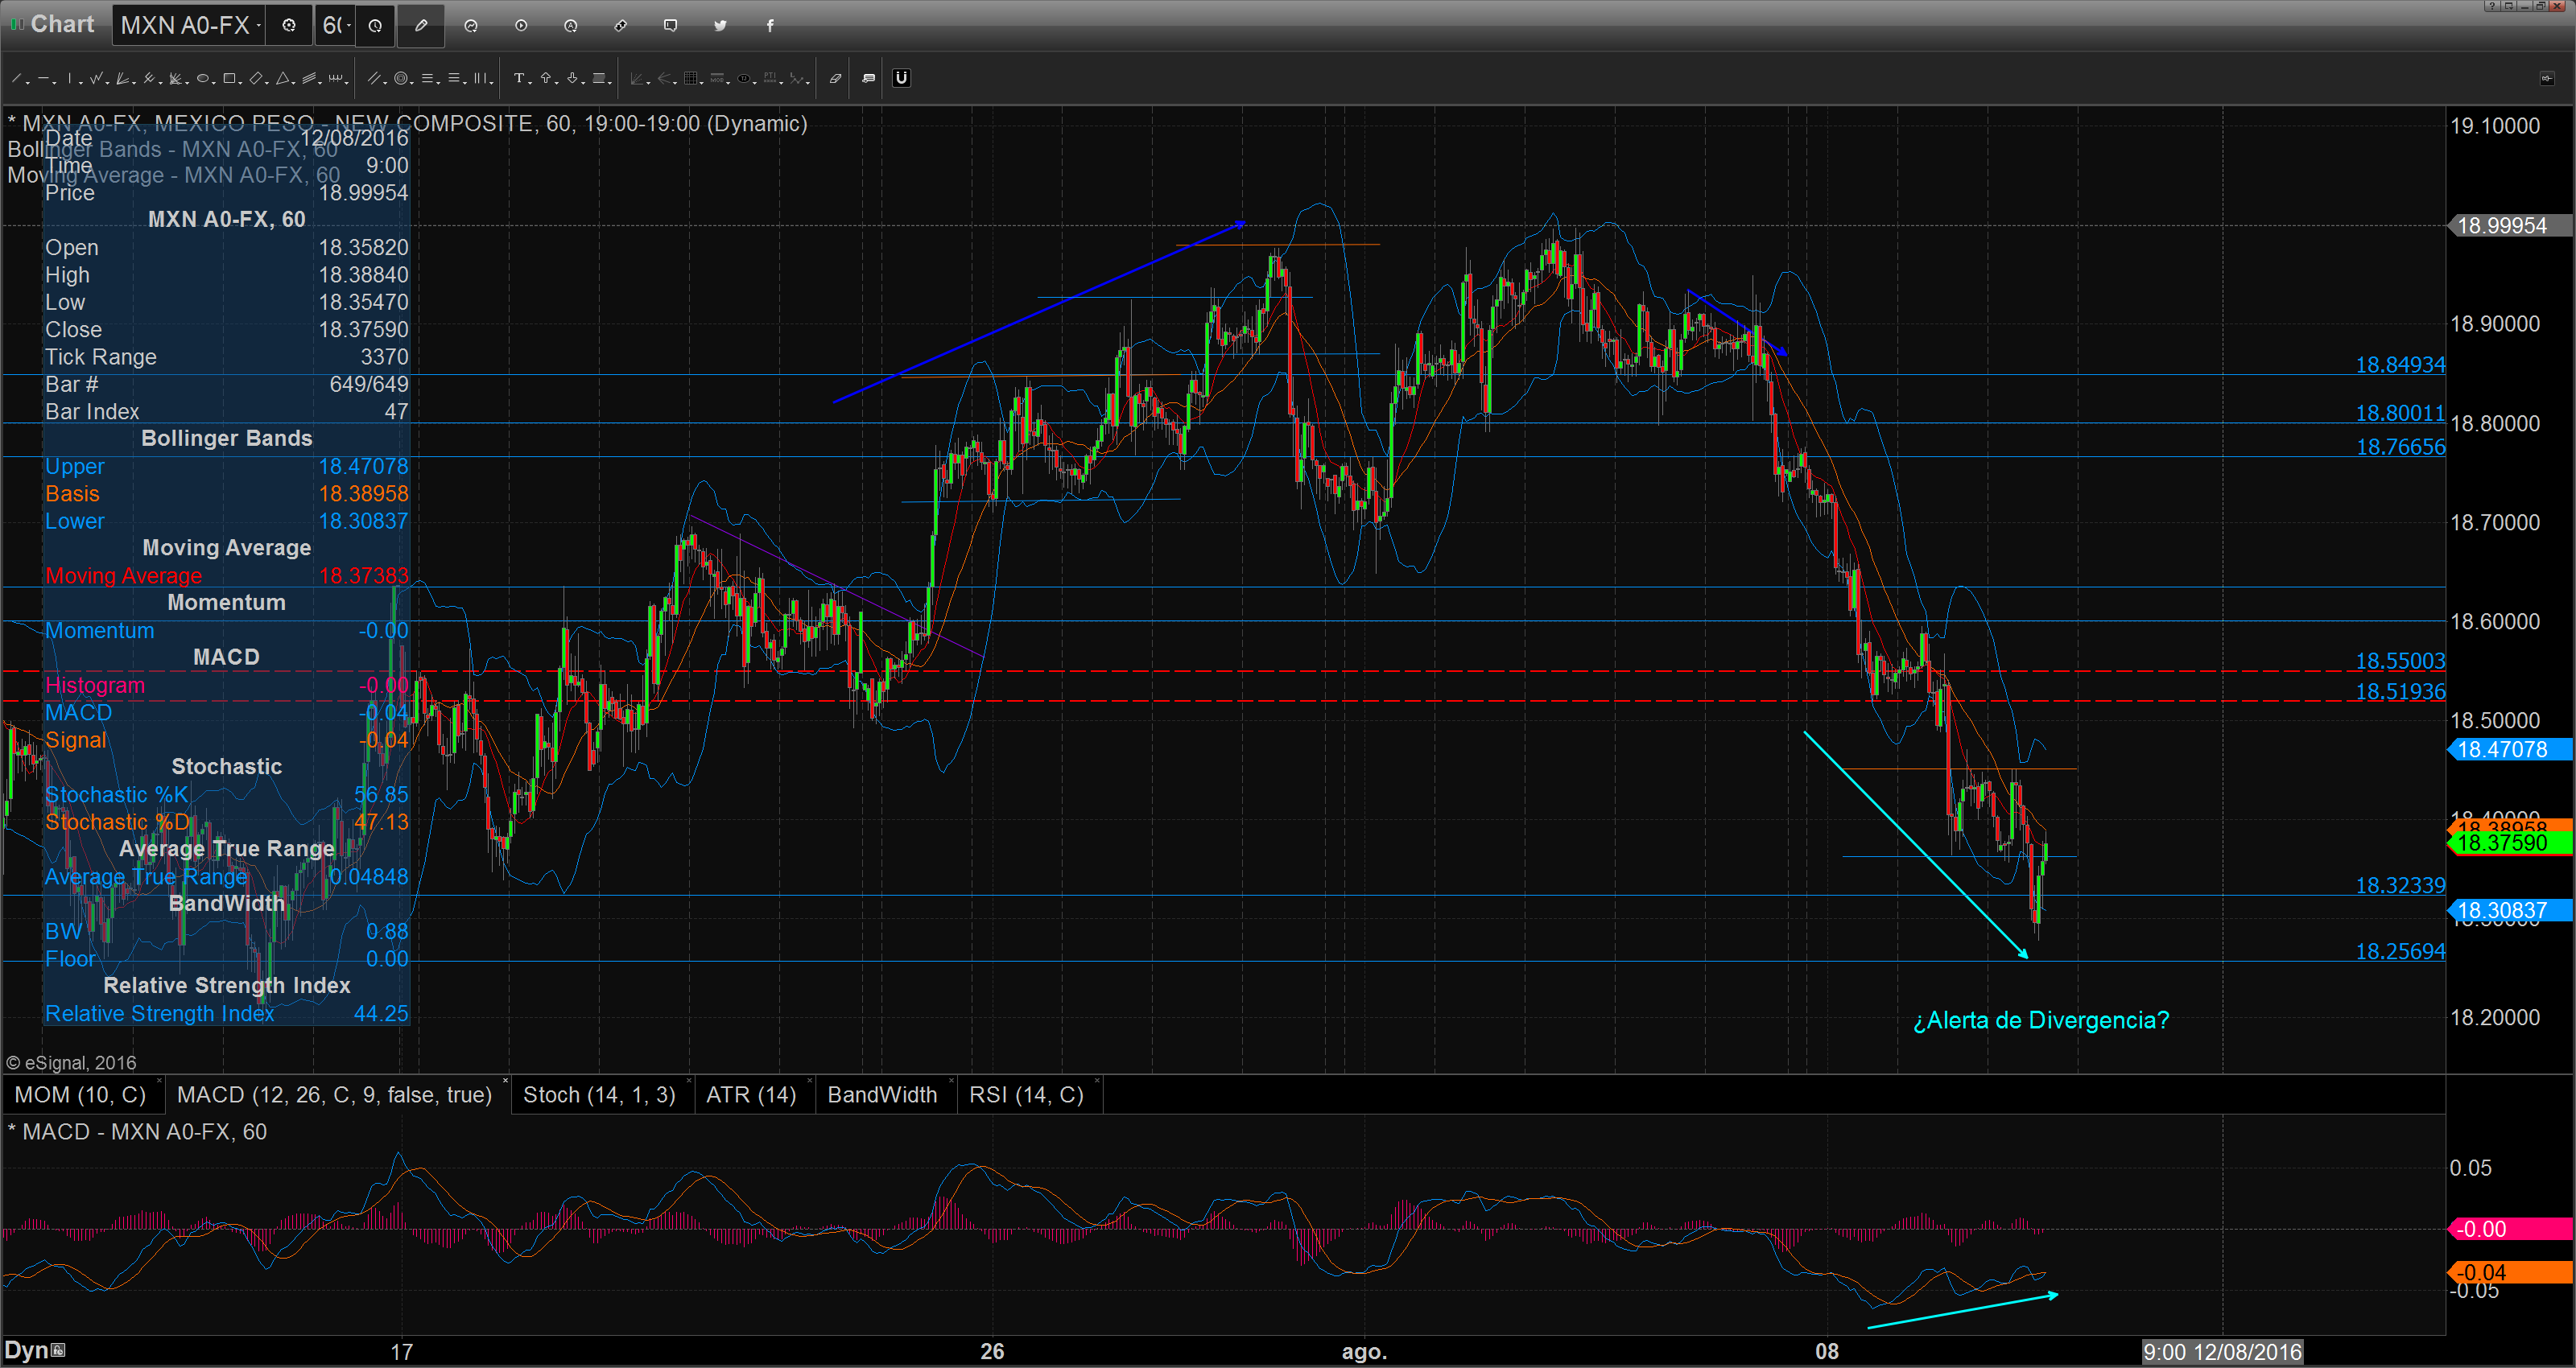Select the vertical line tool
2576x1368 pixels.
[x=69, y=78]
